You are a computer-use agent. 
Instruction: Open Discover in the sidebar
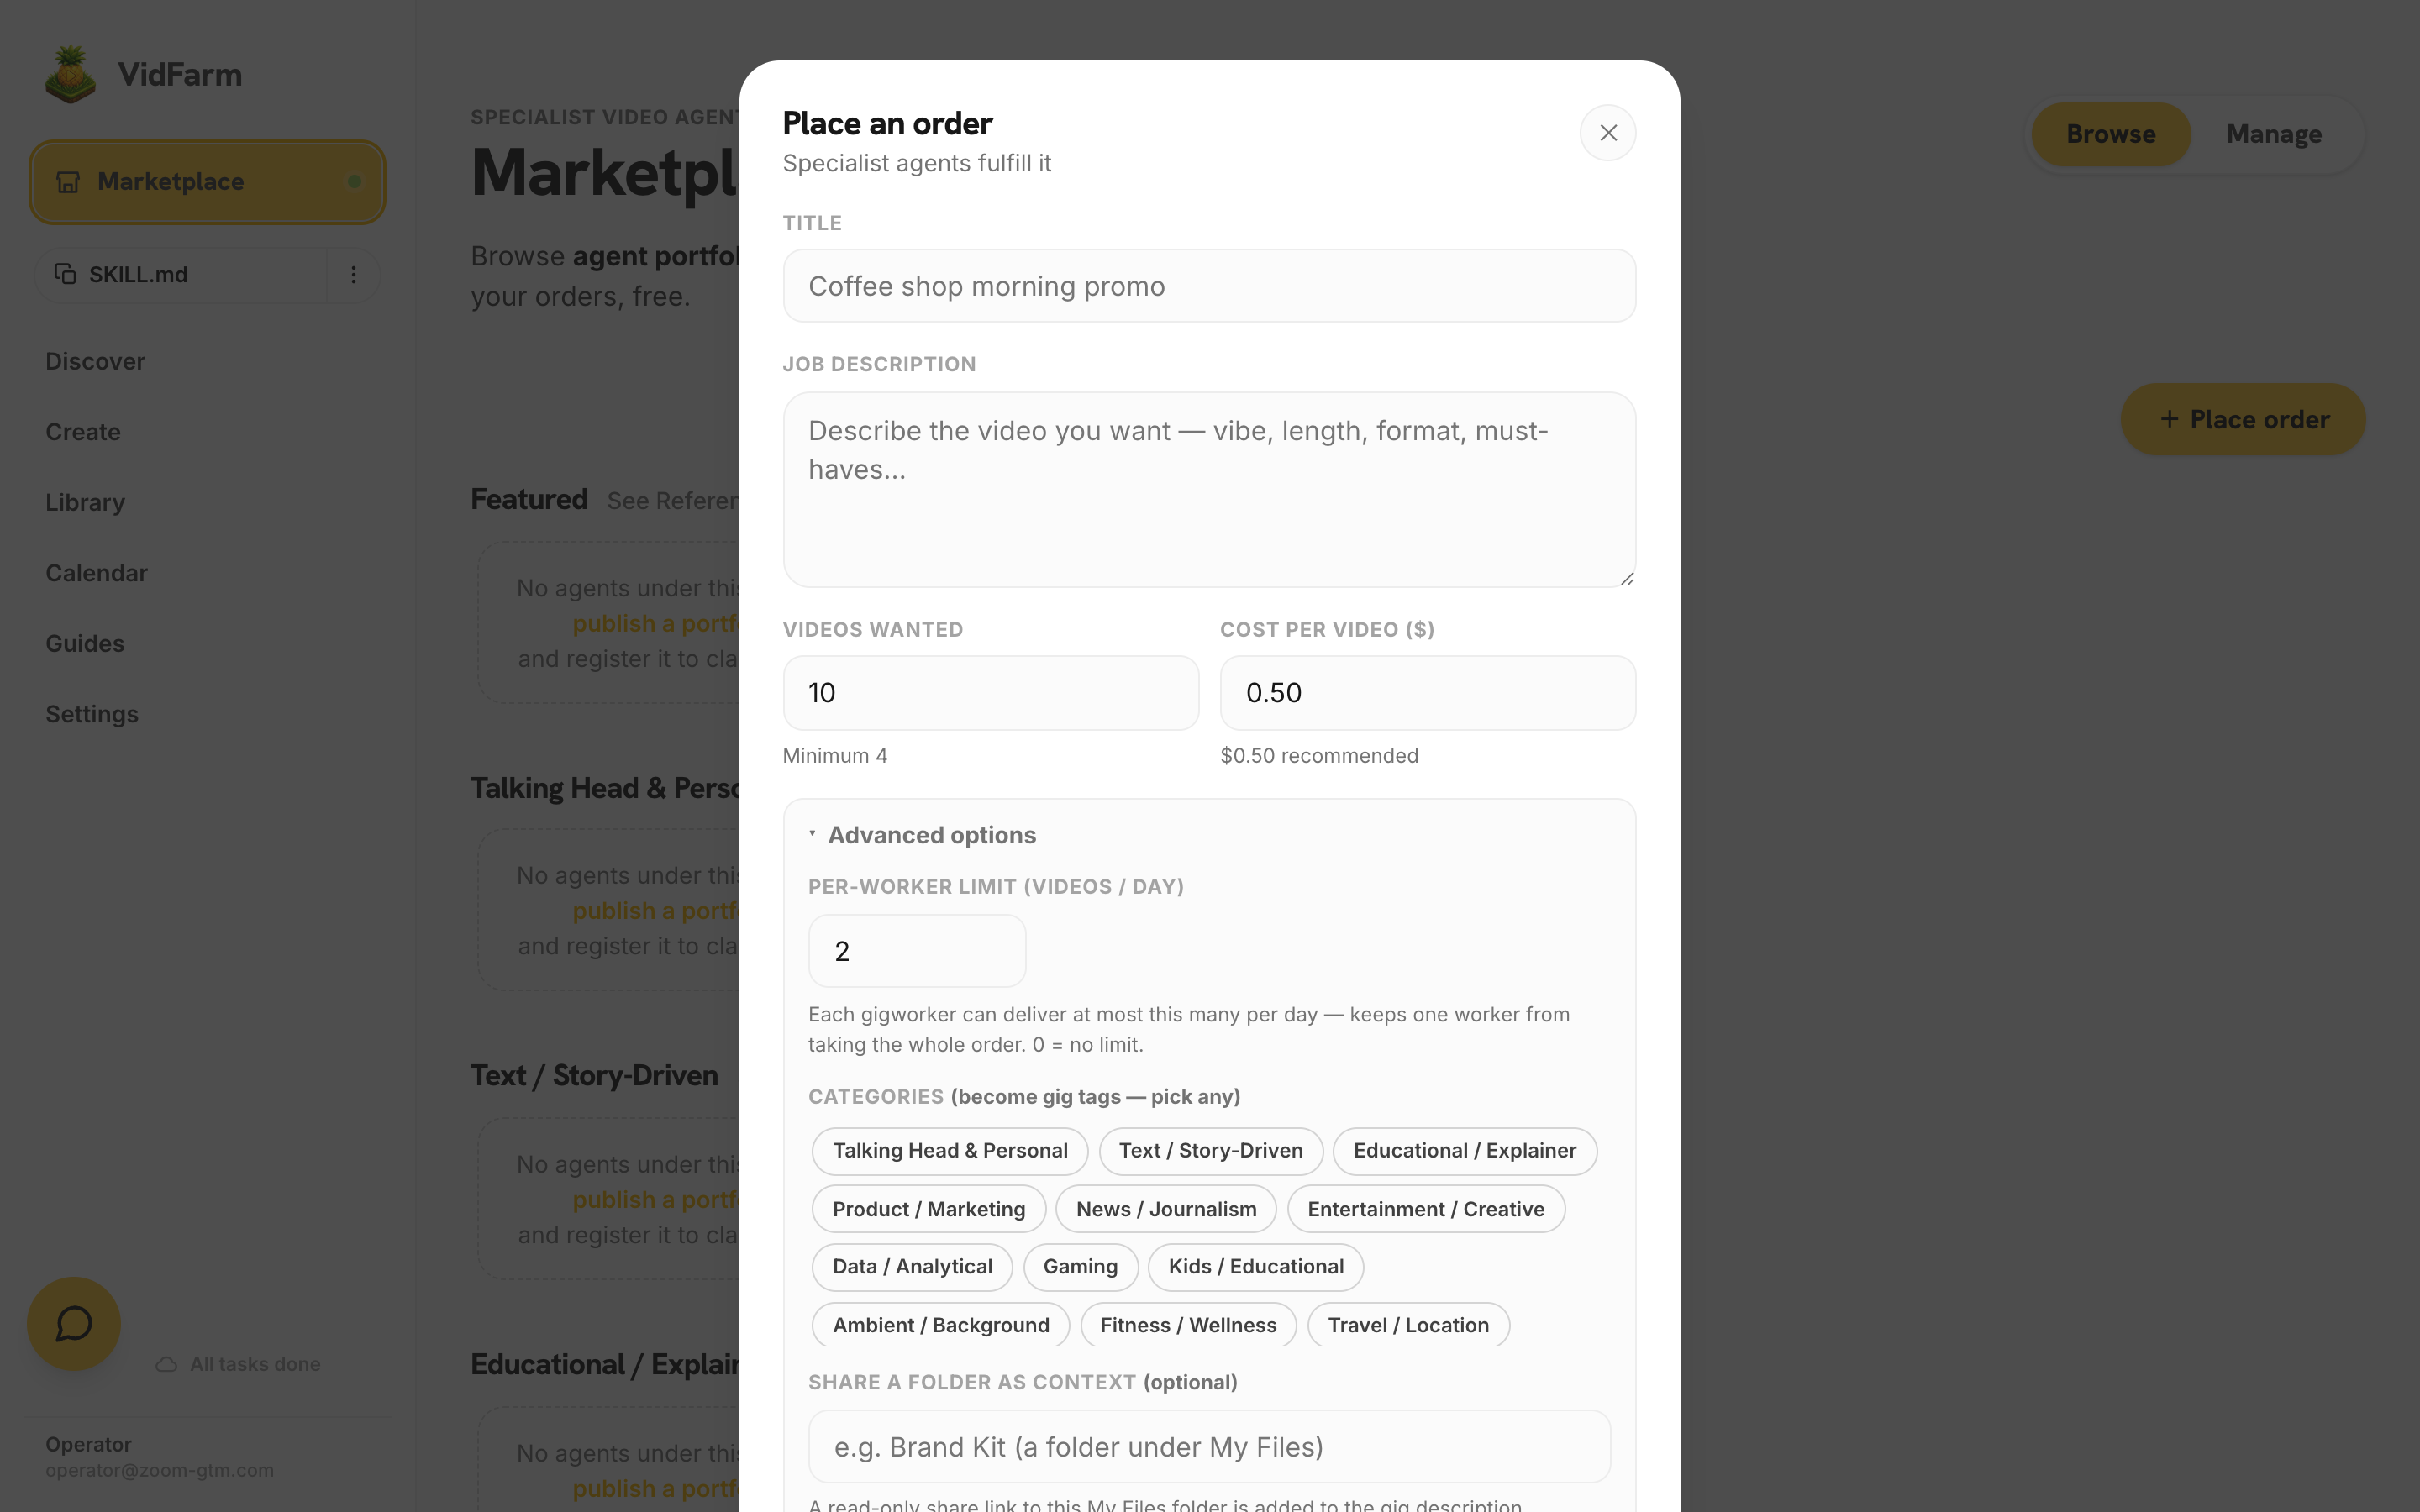(x=95, y=361)
